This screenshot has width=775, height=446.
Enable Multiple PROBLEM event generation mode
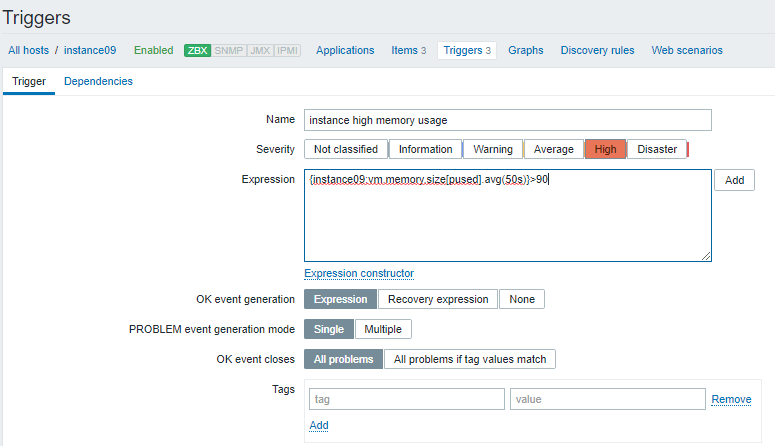click(x=382, y=329)
